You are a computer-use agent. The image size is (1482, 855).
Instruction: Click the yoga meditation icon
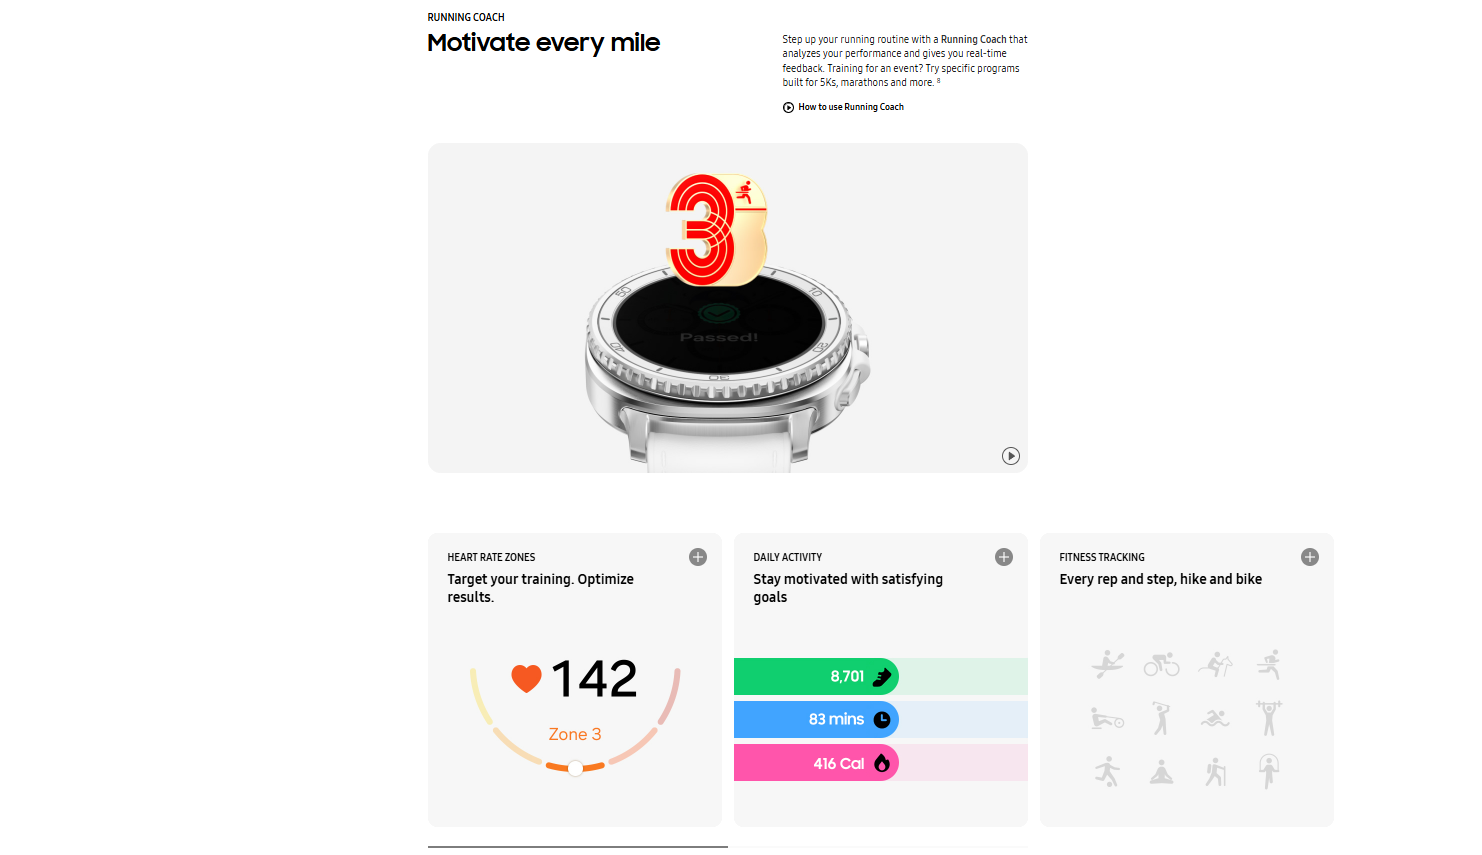click(x=1161, y=772)
